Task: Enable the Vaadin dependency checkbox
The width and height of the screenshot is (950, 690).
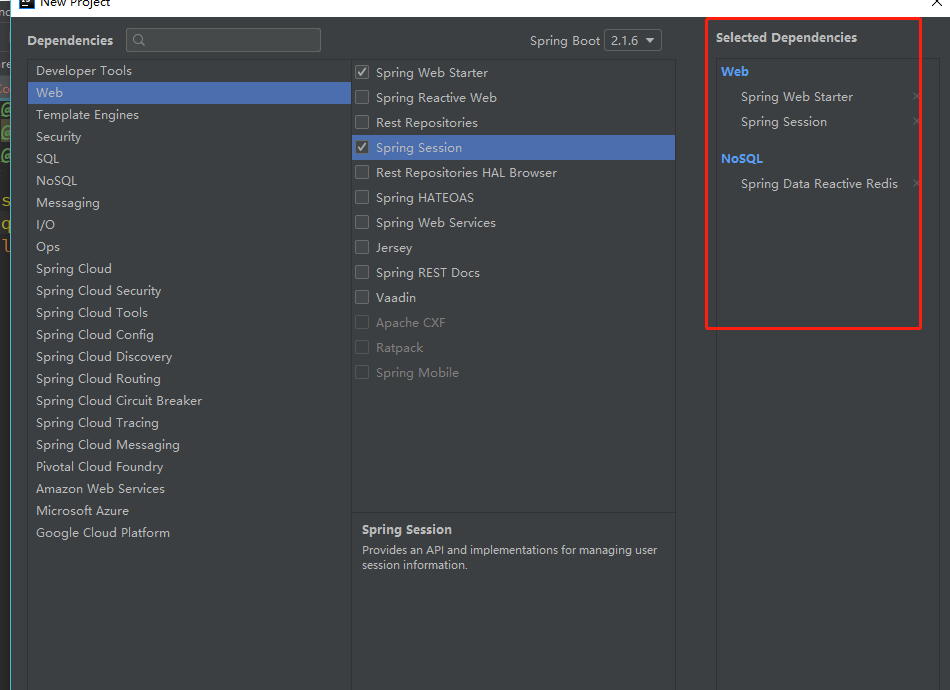Action: coord(362,298)
